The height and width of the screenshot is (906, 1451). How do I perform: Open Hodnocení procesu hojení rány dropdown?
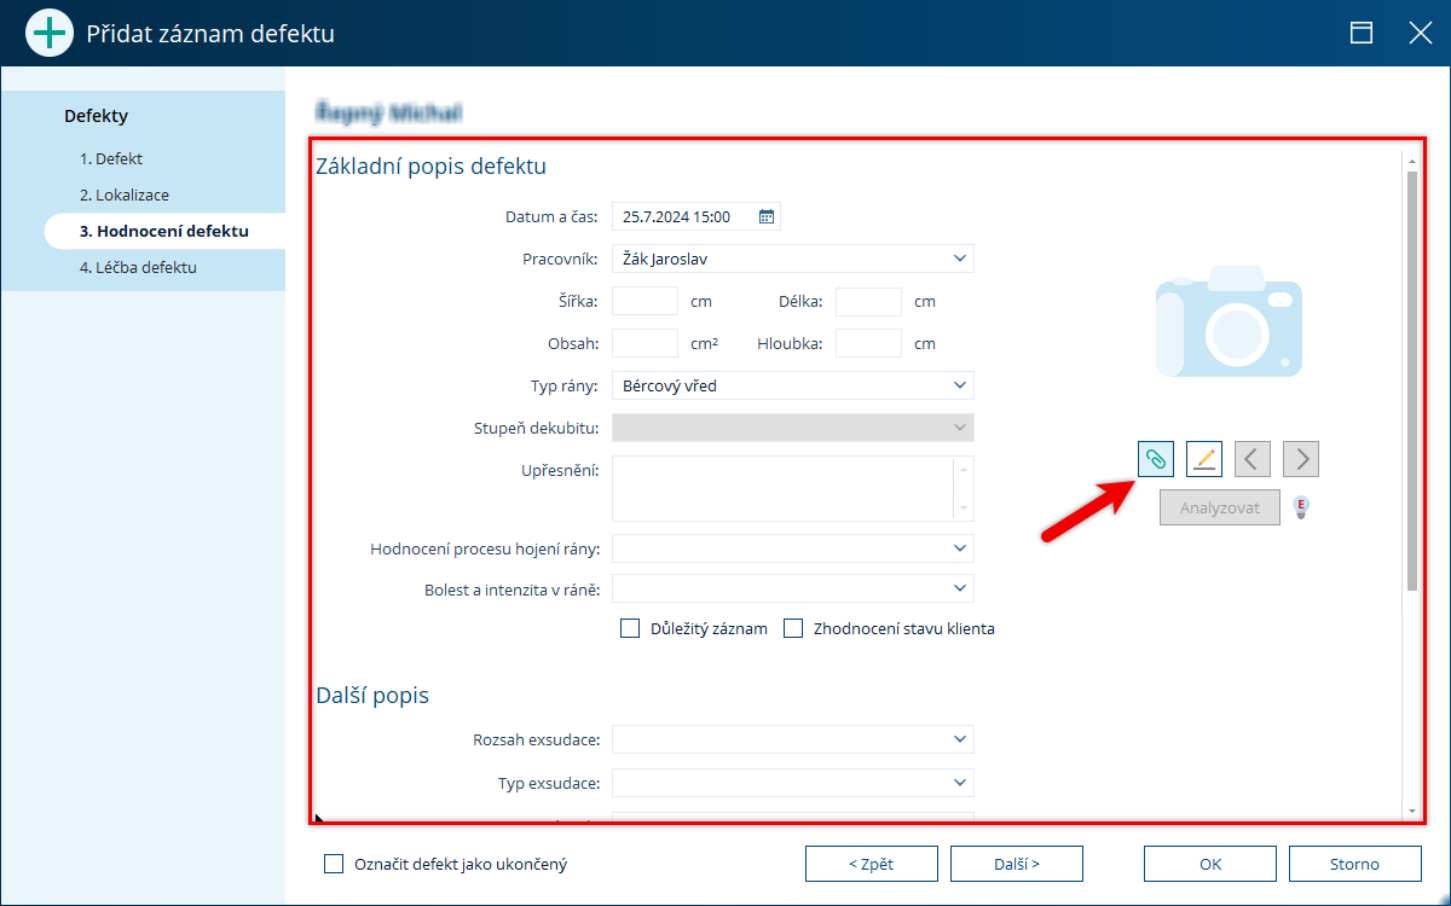[793, 548]
